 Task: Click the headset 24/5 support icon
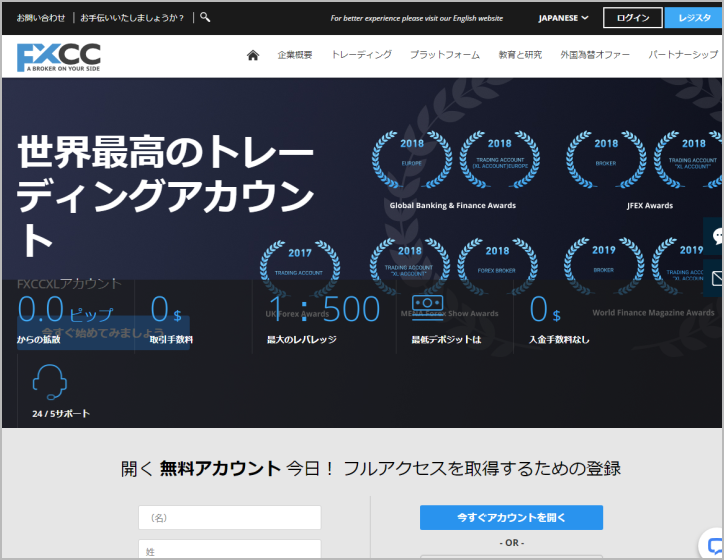(x=50, y=382)
